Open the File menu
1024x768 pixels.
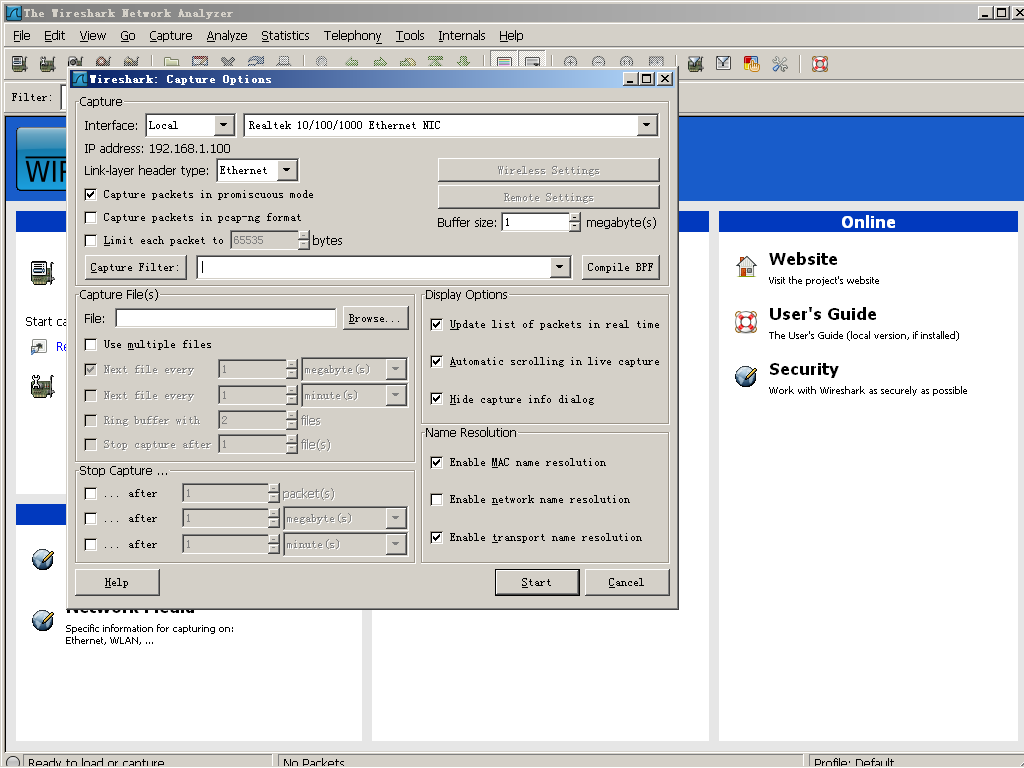coord(22,36)
